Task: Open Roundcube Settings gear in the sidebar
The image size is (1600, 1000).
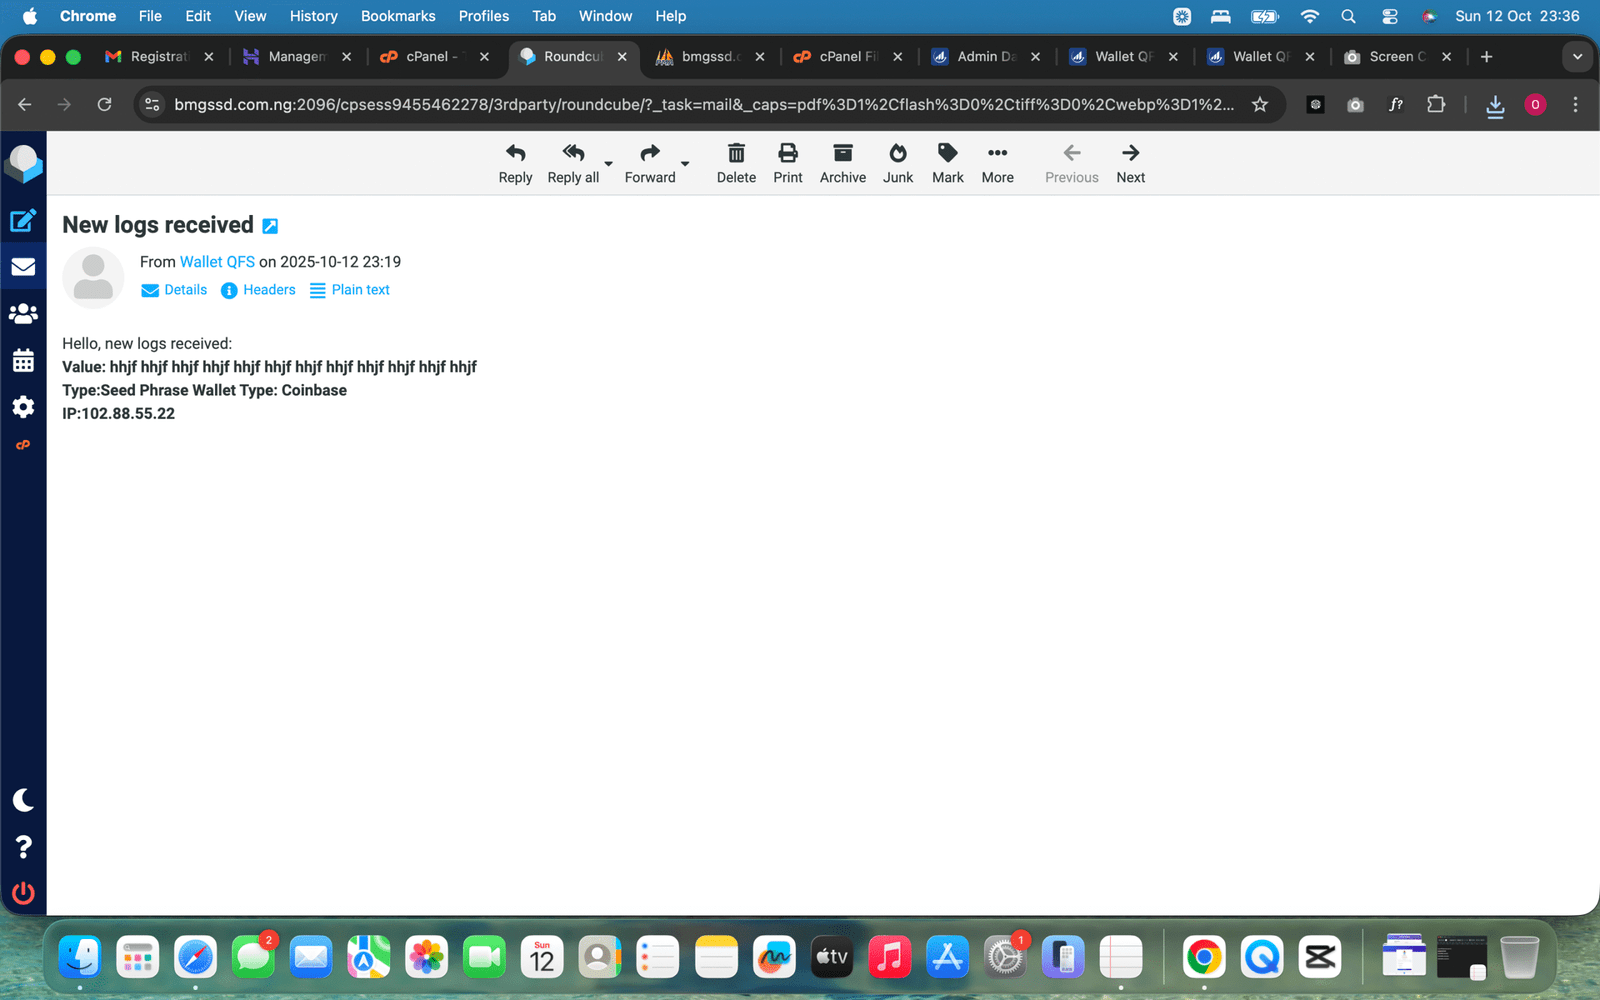Action: coord(23,407)
